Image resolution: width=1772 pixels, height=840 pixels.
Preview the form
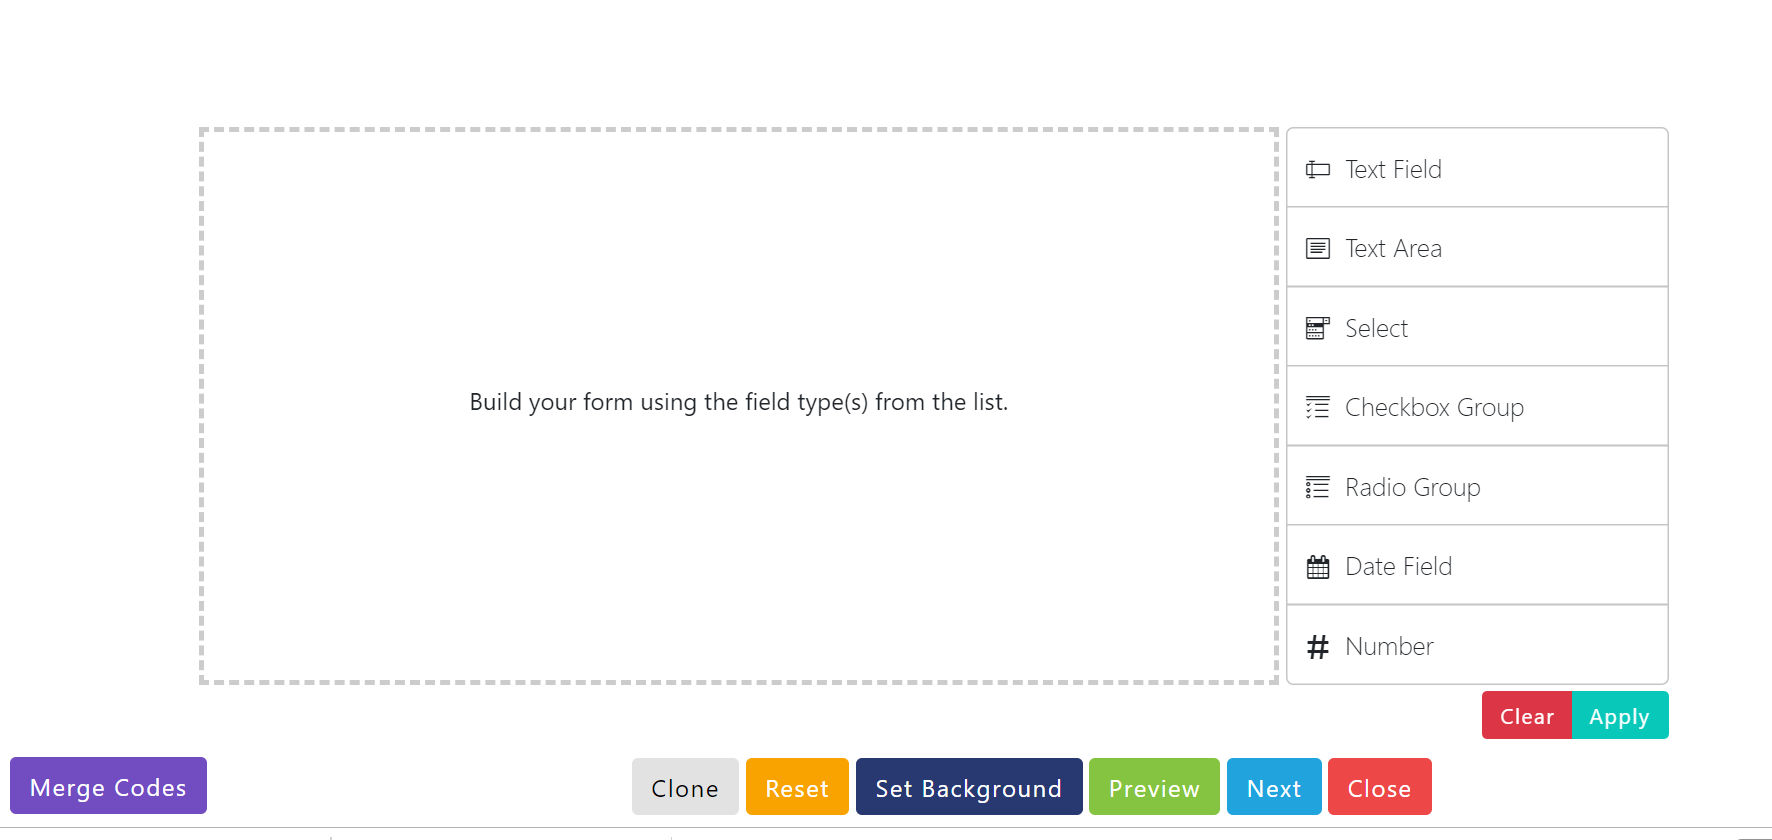(1154, 787)
